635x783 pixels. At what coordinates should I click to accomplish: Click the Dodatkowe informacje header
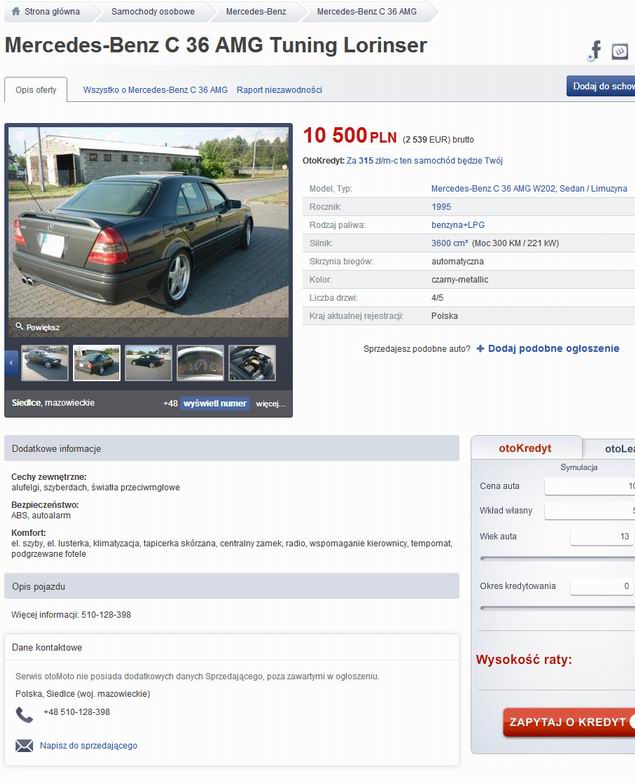point(232,448)
